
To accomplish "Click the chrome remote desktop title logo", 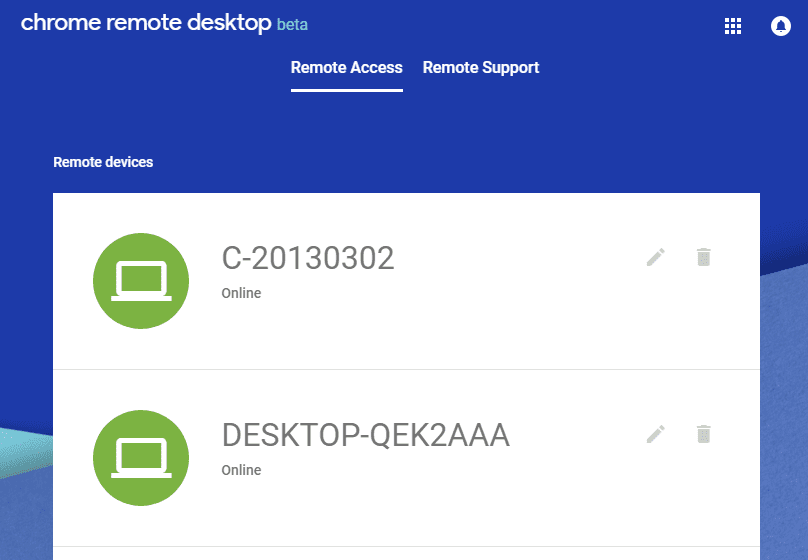I will tap(145, 23).
